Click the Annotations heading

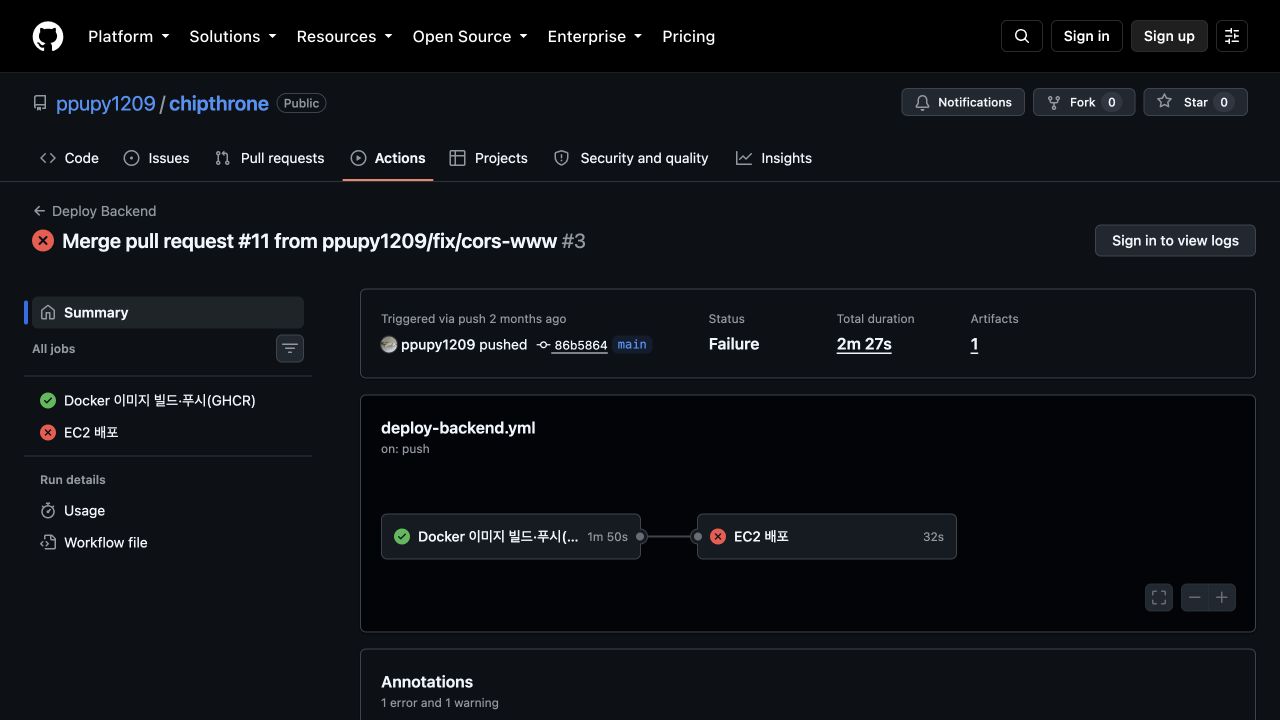click(427, 682)
